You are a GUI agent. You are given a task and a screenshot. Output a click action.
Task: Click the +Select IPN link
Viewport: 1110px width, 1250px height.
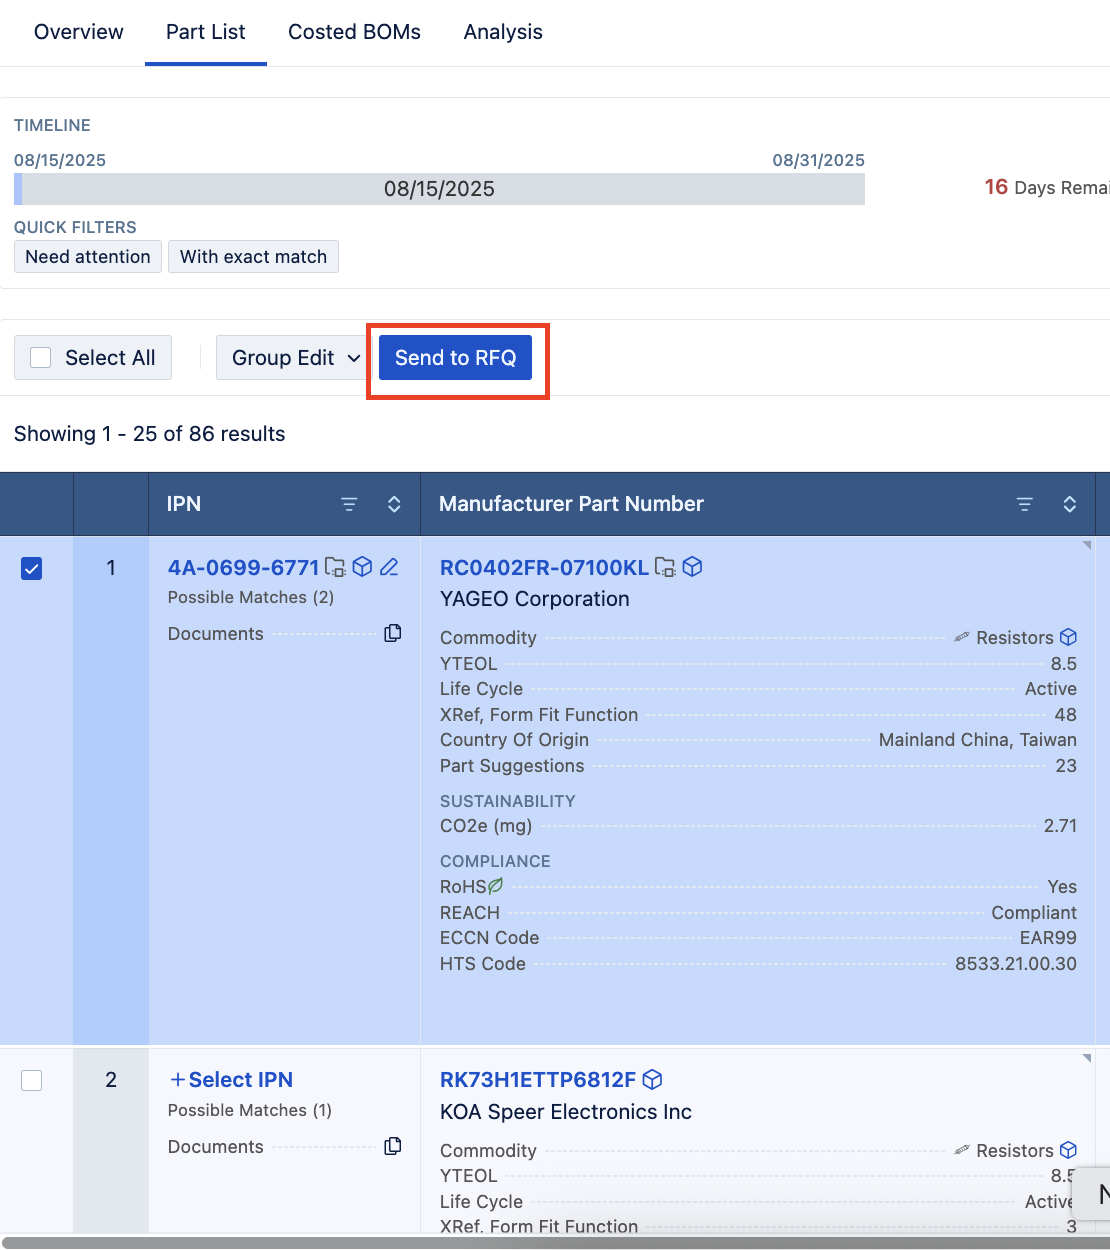click(231, 1080)
